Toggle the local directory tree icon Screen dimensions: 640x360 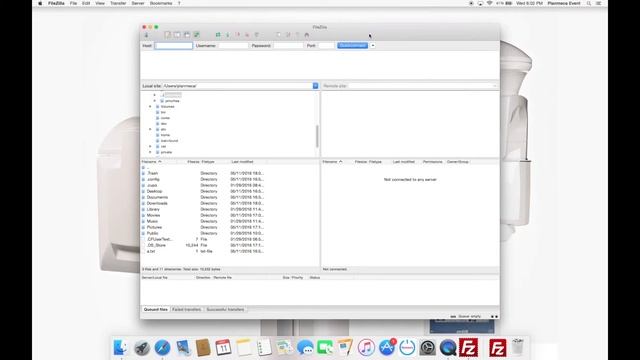(x=177, y=35)
